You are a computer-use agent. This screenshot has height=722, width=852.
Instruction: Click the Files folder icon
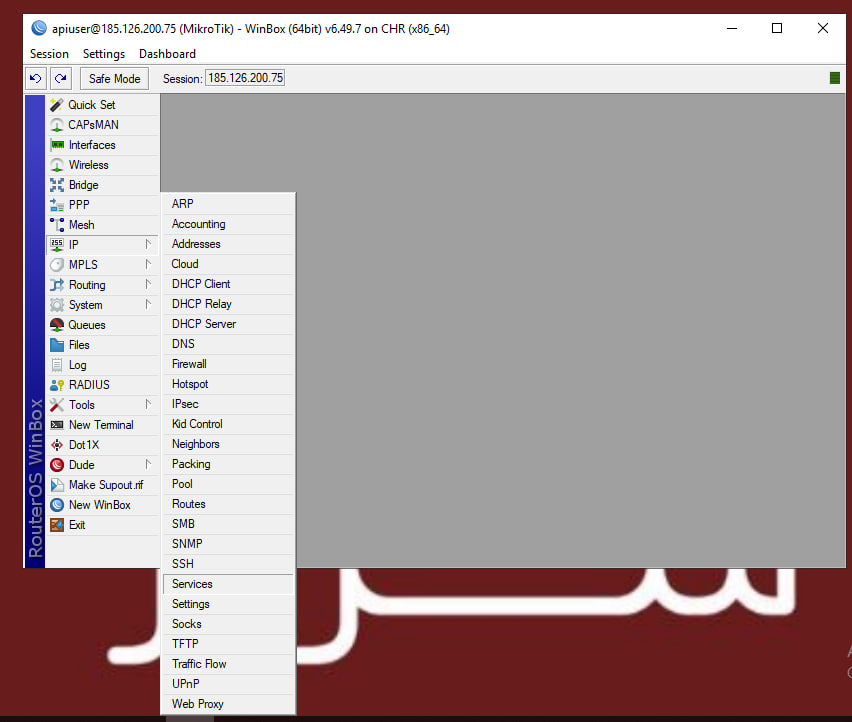click(57, 345)
